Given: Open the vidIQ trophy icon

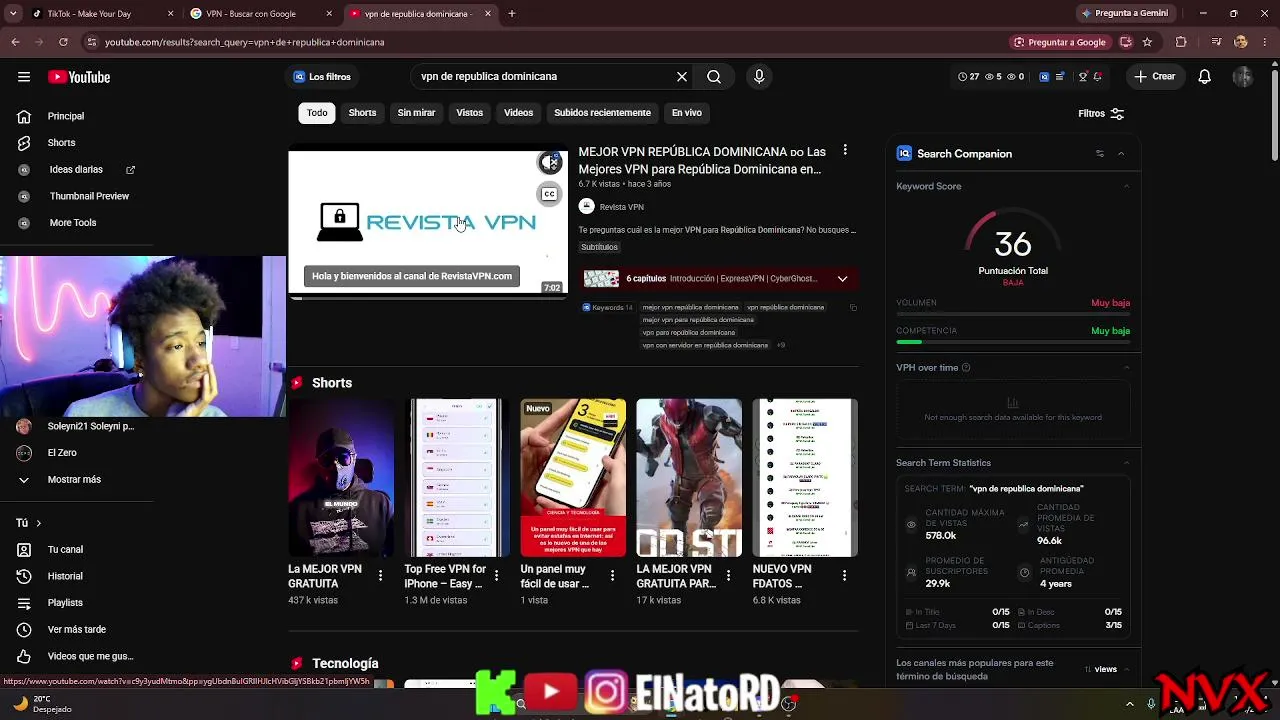Looking at the screenshot, I should (1082, 77).
